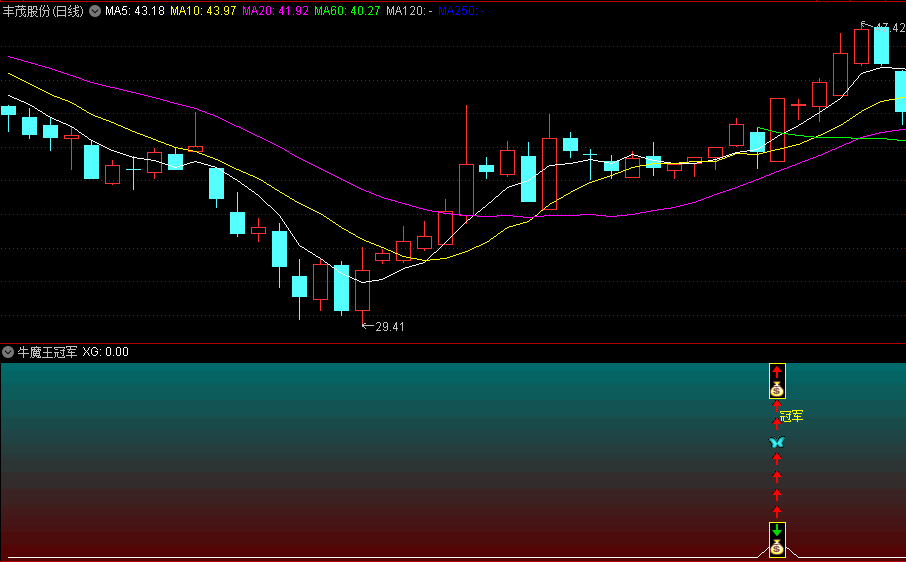Click the 47.42 high price marker
Image resolution: width=906 pixels, height=562 pixels.
tap(884, 27)
